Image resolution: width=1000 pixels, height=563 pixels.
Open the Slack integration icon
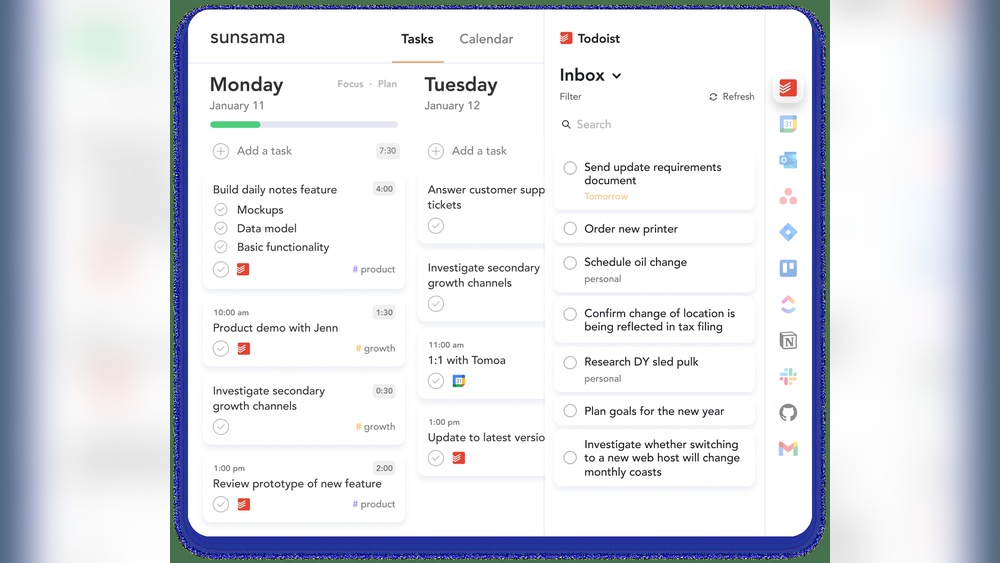[788, 376]
